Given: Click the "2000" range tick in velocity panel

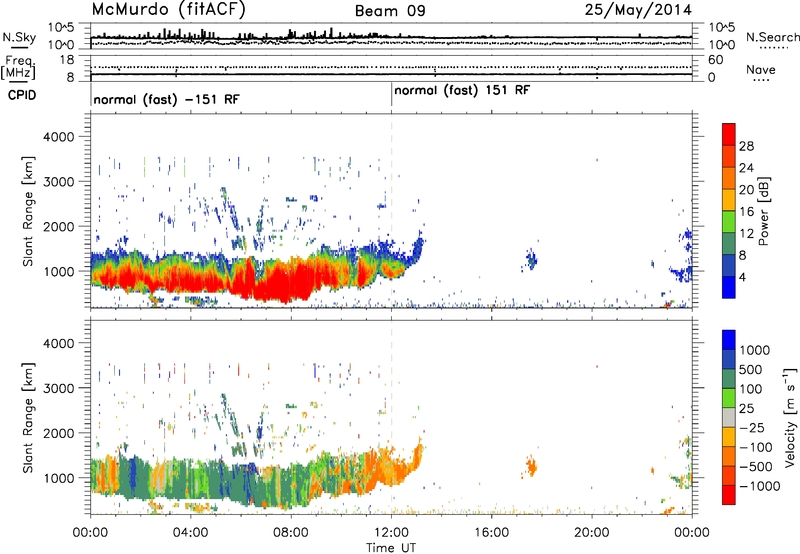Looking at the screenshot, I should pyautogui.click(x=58, y=433).
